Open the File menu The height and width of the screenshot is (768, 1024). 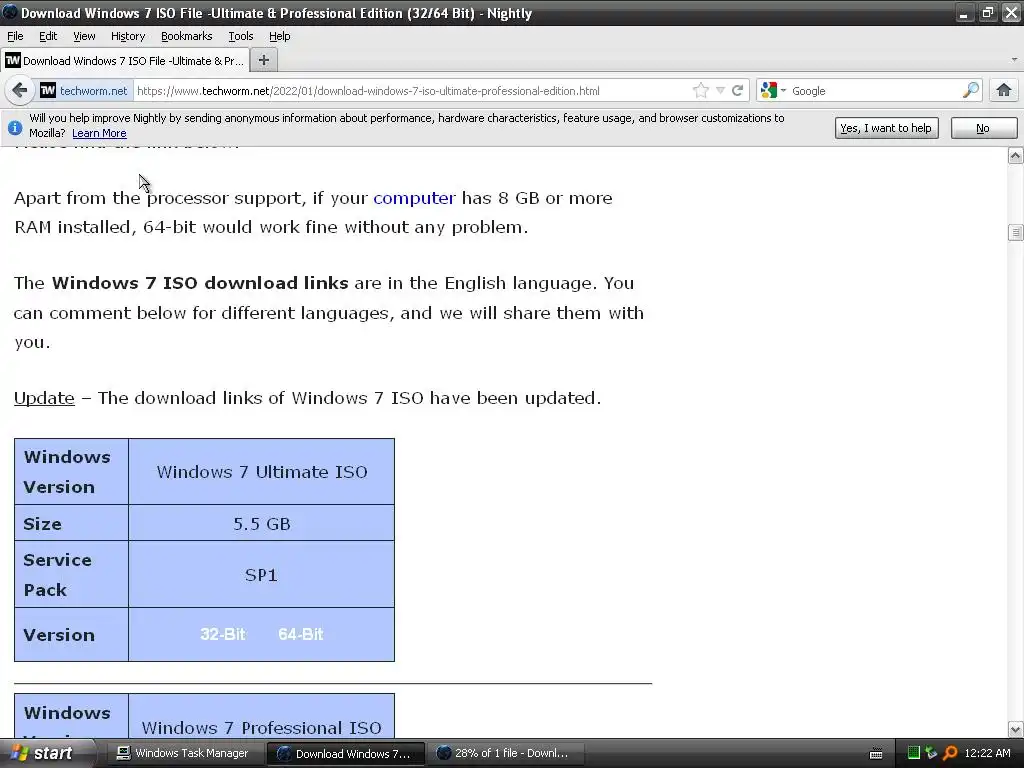(15, 36)
